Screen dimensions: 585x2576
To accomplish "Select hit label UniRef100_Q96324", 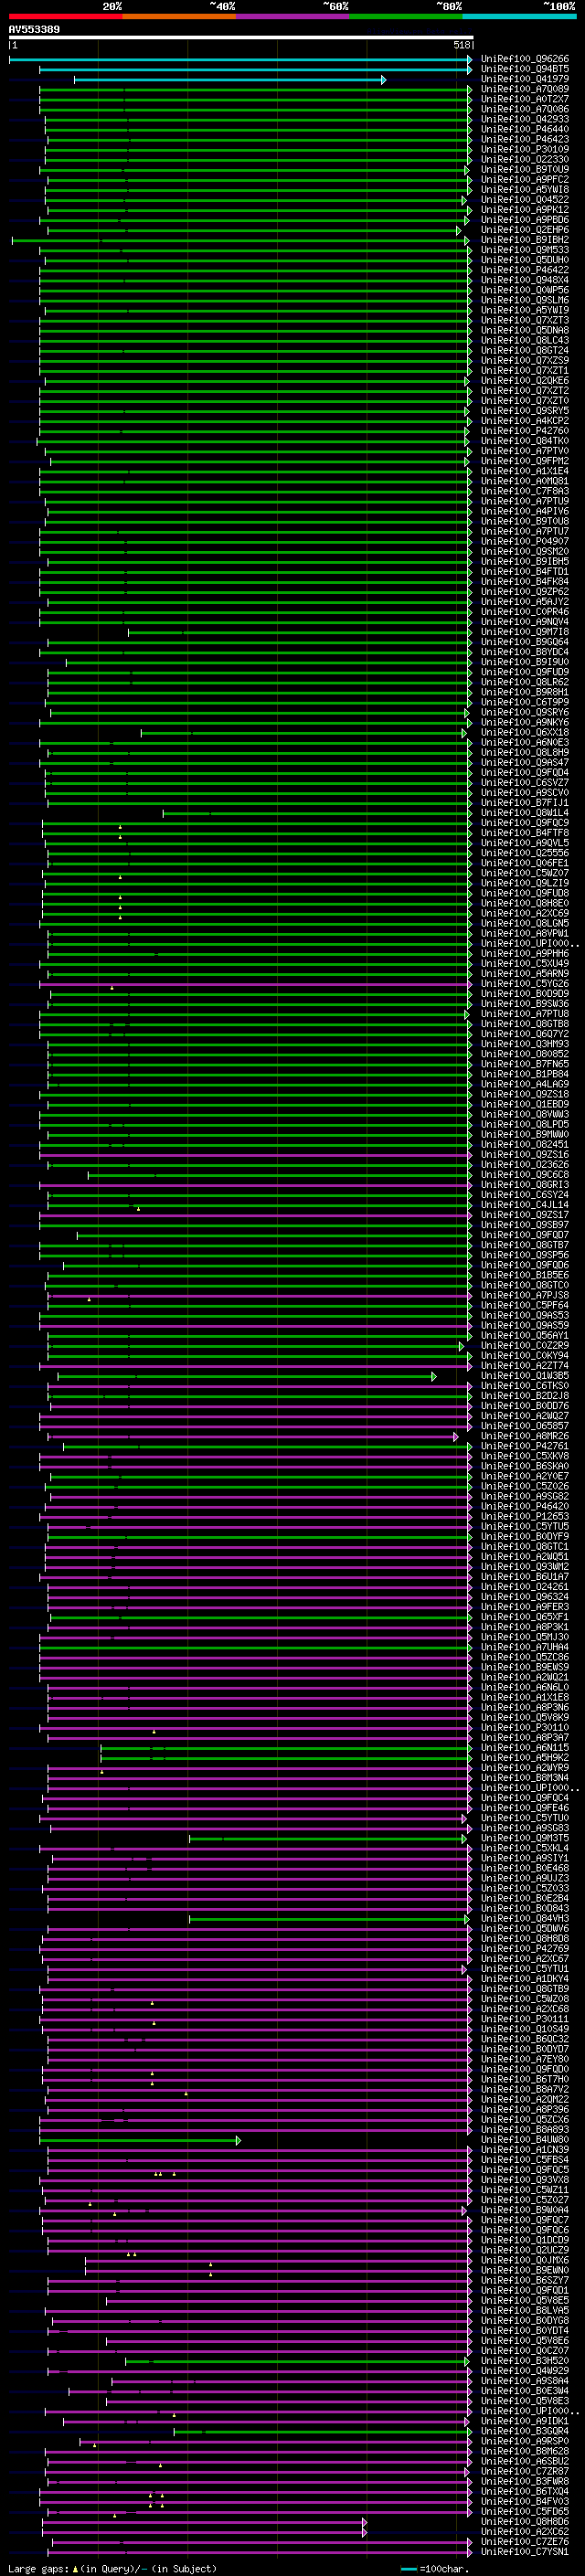I will tap(525, 1596).
